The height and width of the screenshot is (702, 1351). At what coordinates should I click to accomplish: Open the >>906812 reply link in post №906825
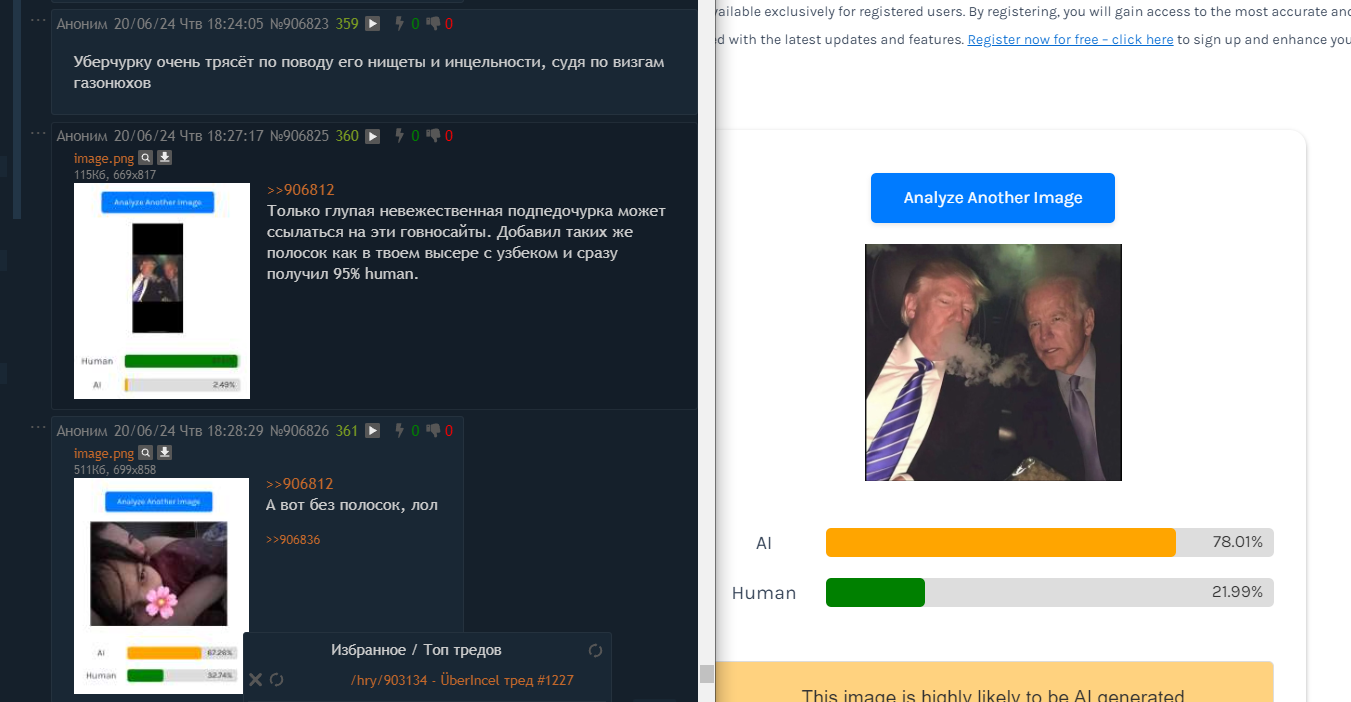tap(301, 190)
